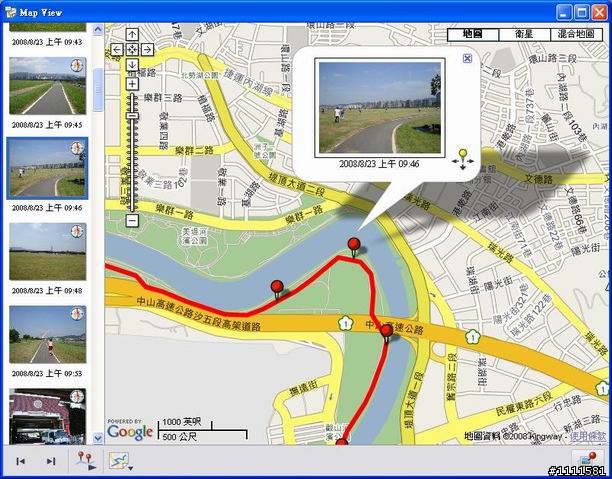Switch to the 地圖 map view

pos(473,34)
